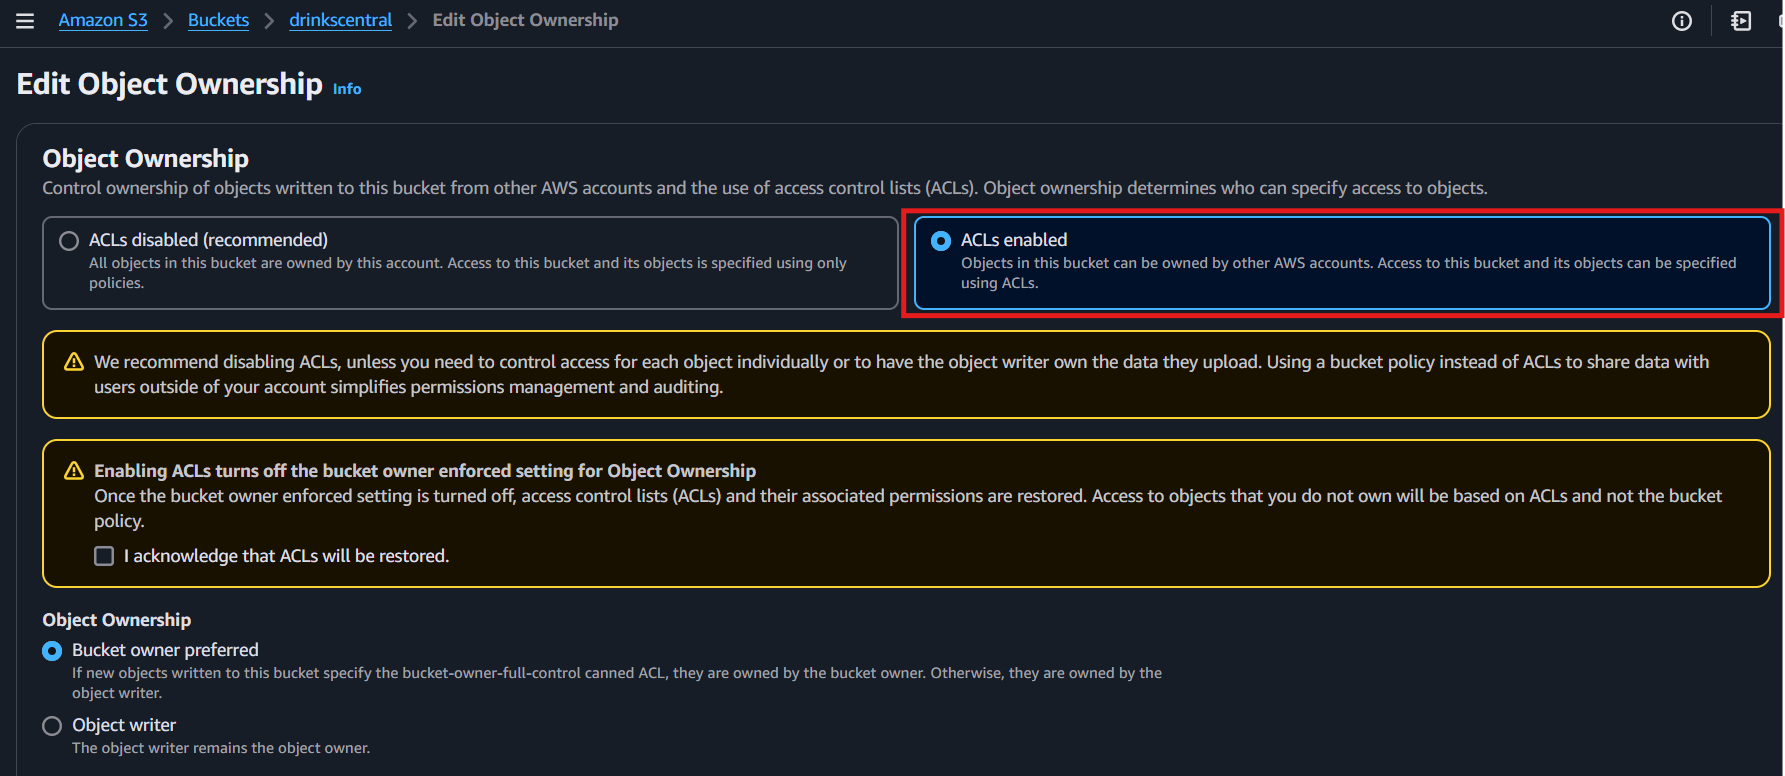Choose Object writer ownership
1785x776 pixels.
(52, 726)
